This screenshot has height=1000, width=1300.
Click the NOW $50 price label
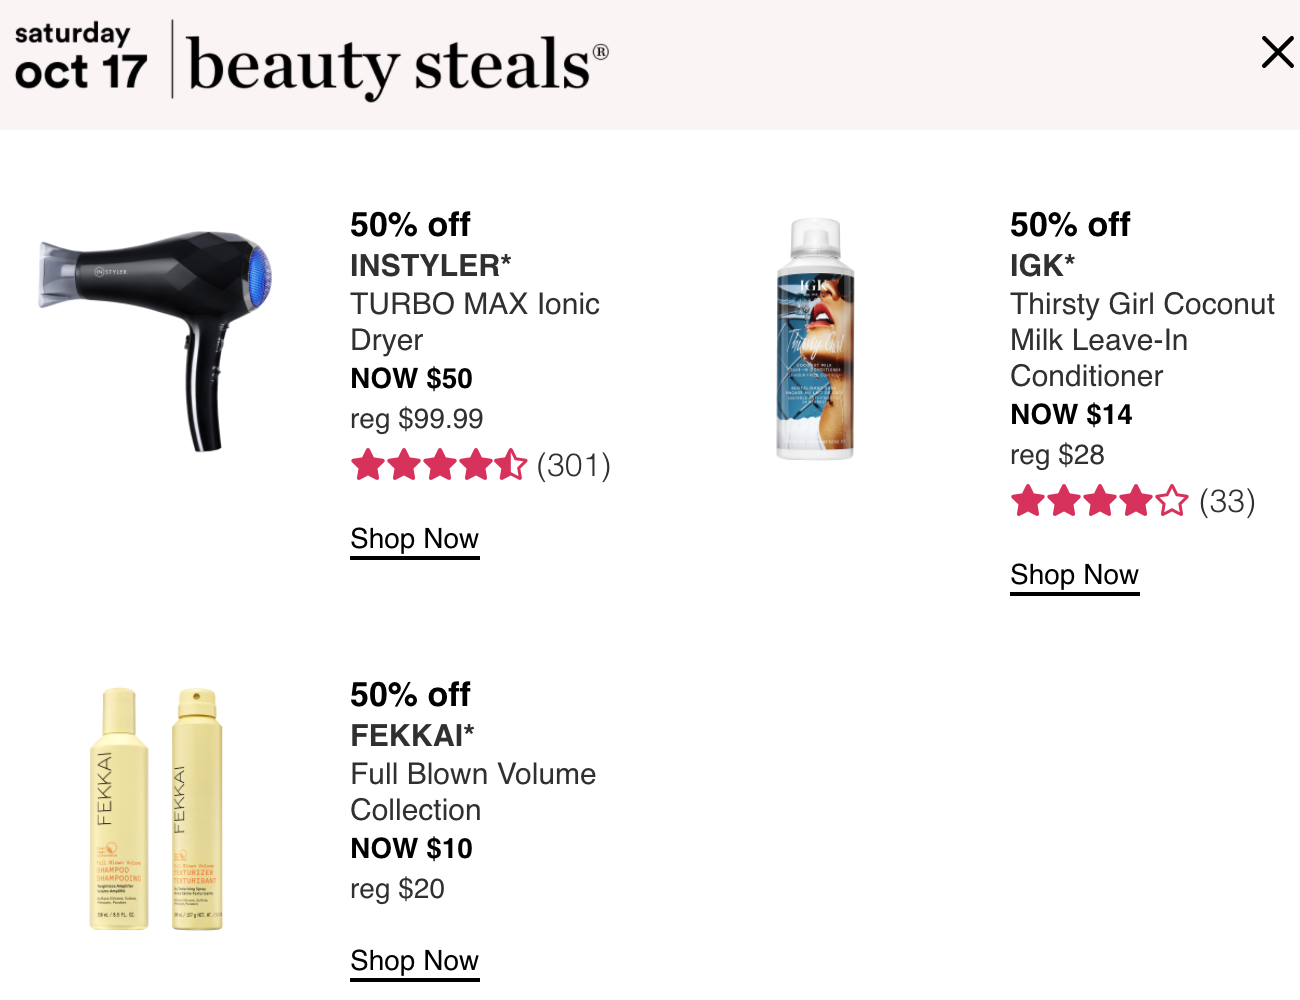coord(411,379)
